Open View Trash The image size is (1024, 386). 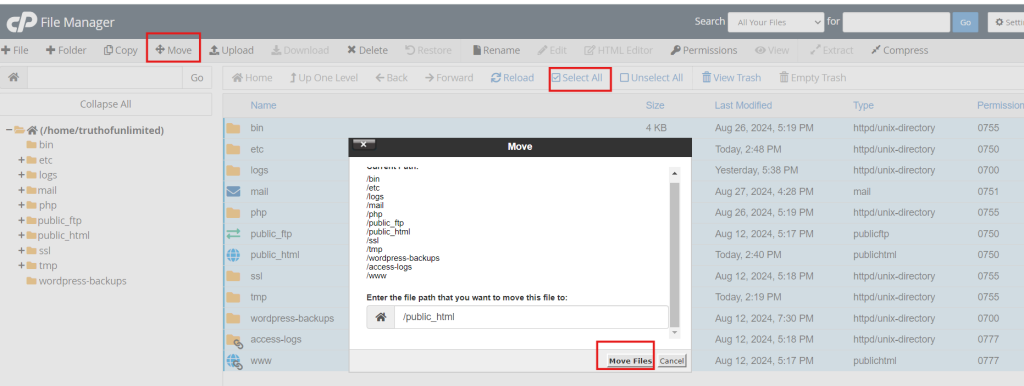[x=731, y=78]
